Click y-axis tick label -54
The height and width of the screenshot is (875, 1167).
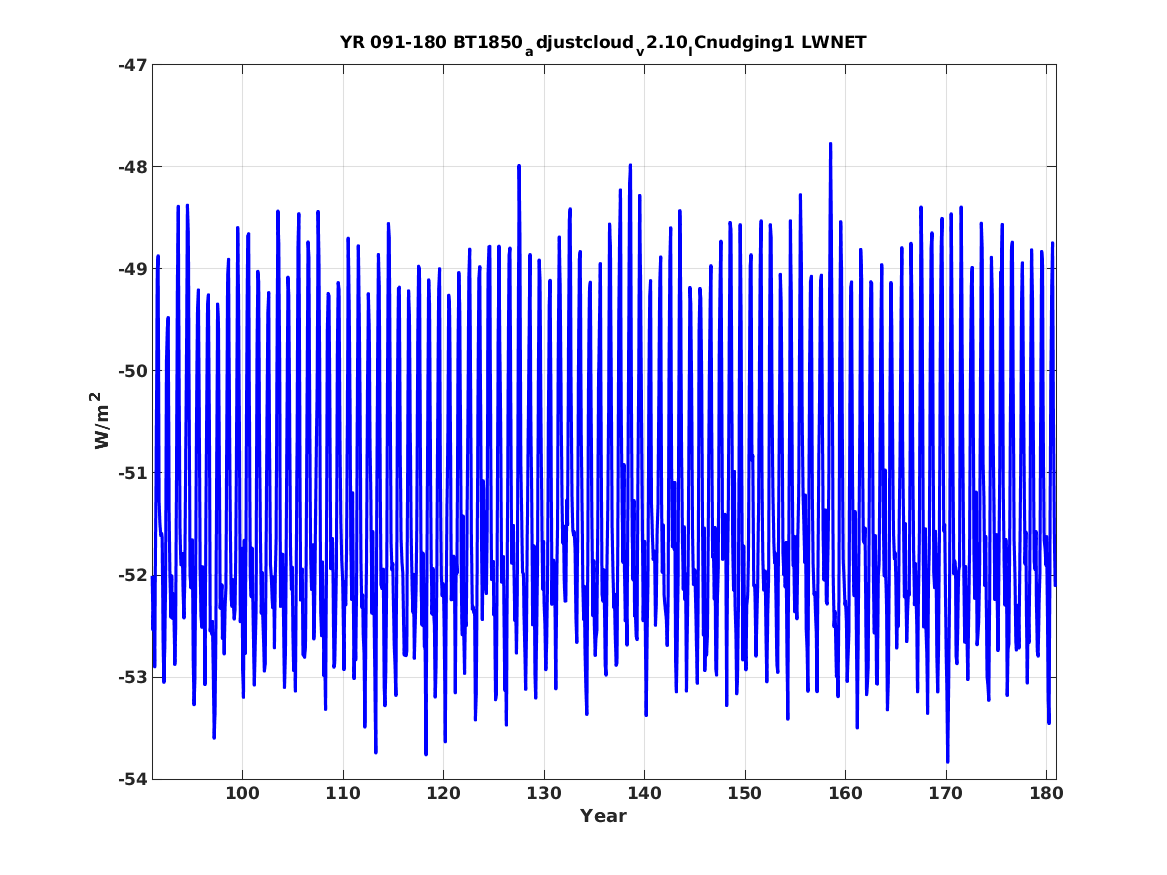pos(132,779)
